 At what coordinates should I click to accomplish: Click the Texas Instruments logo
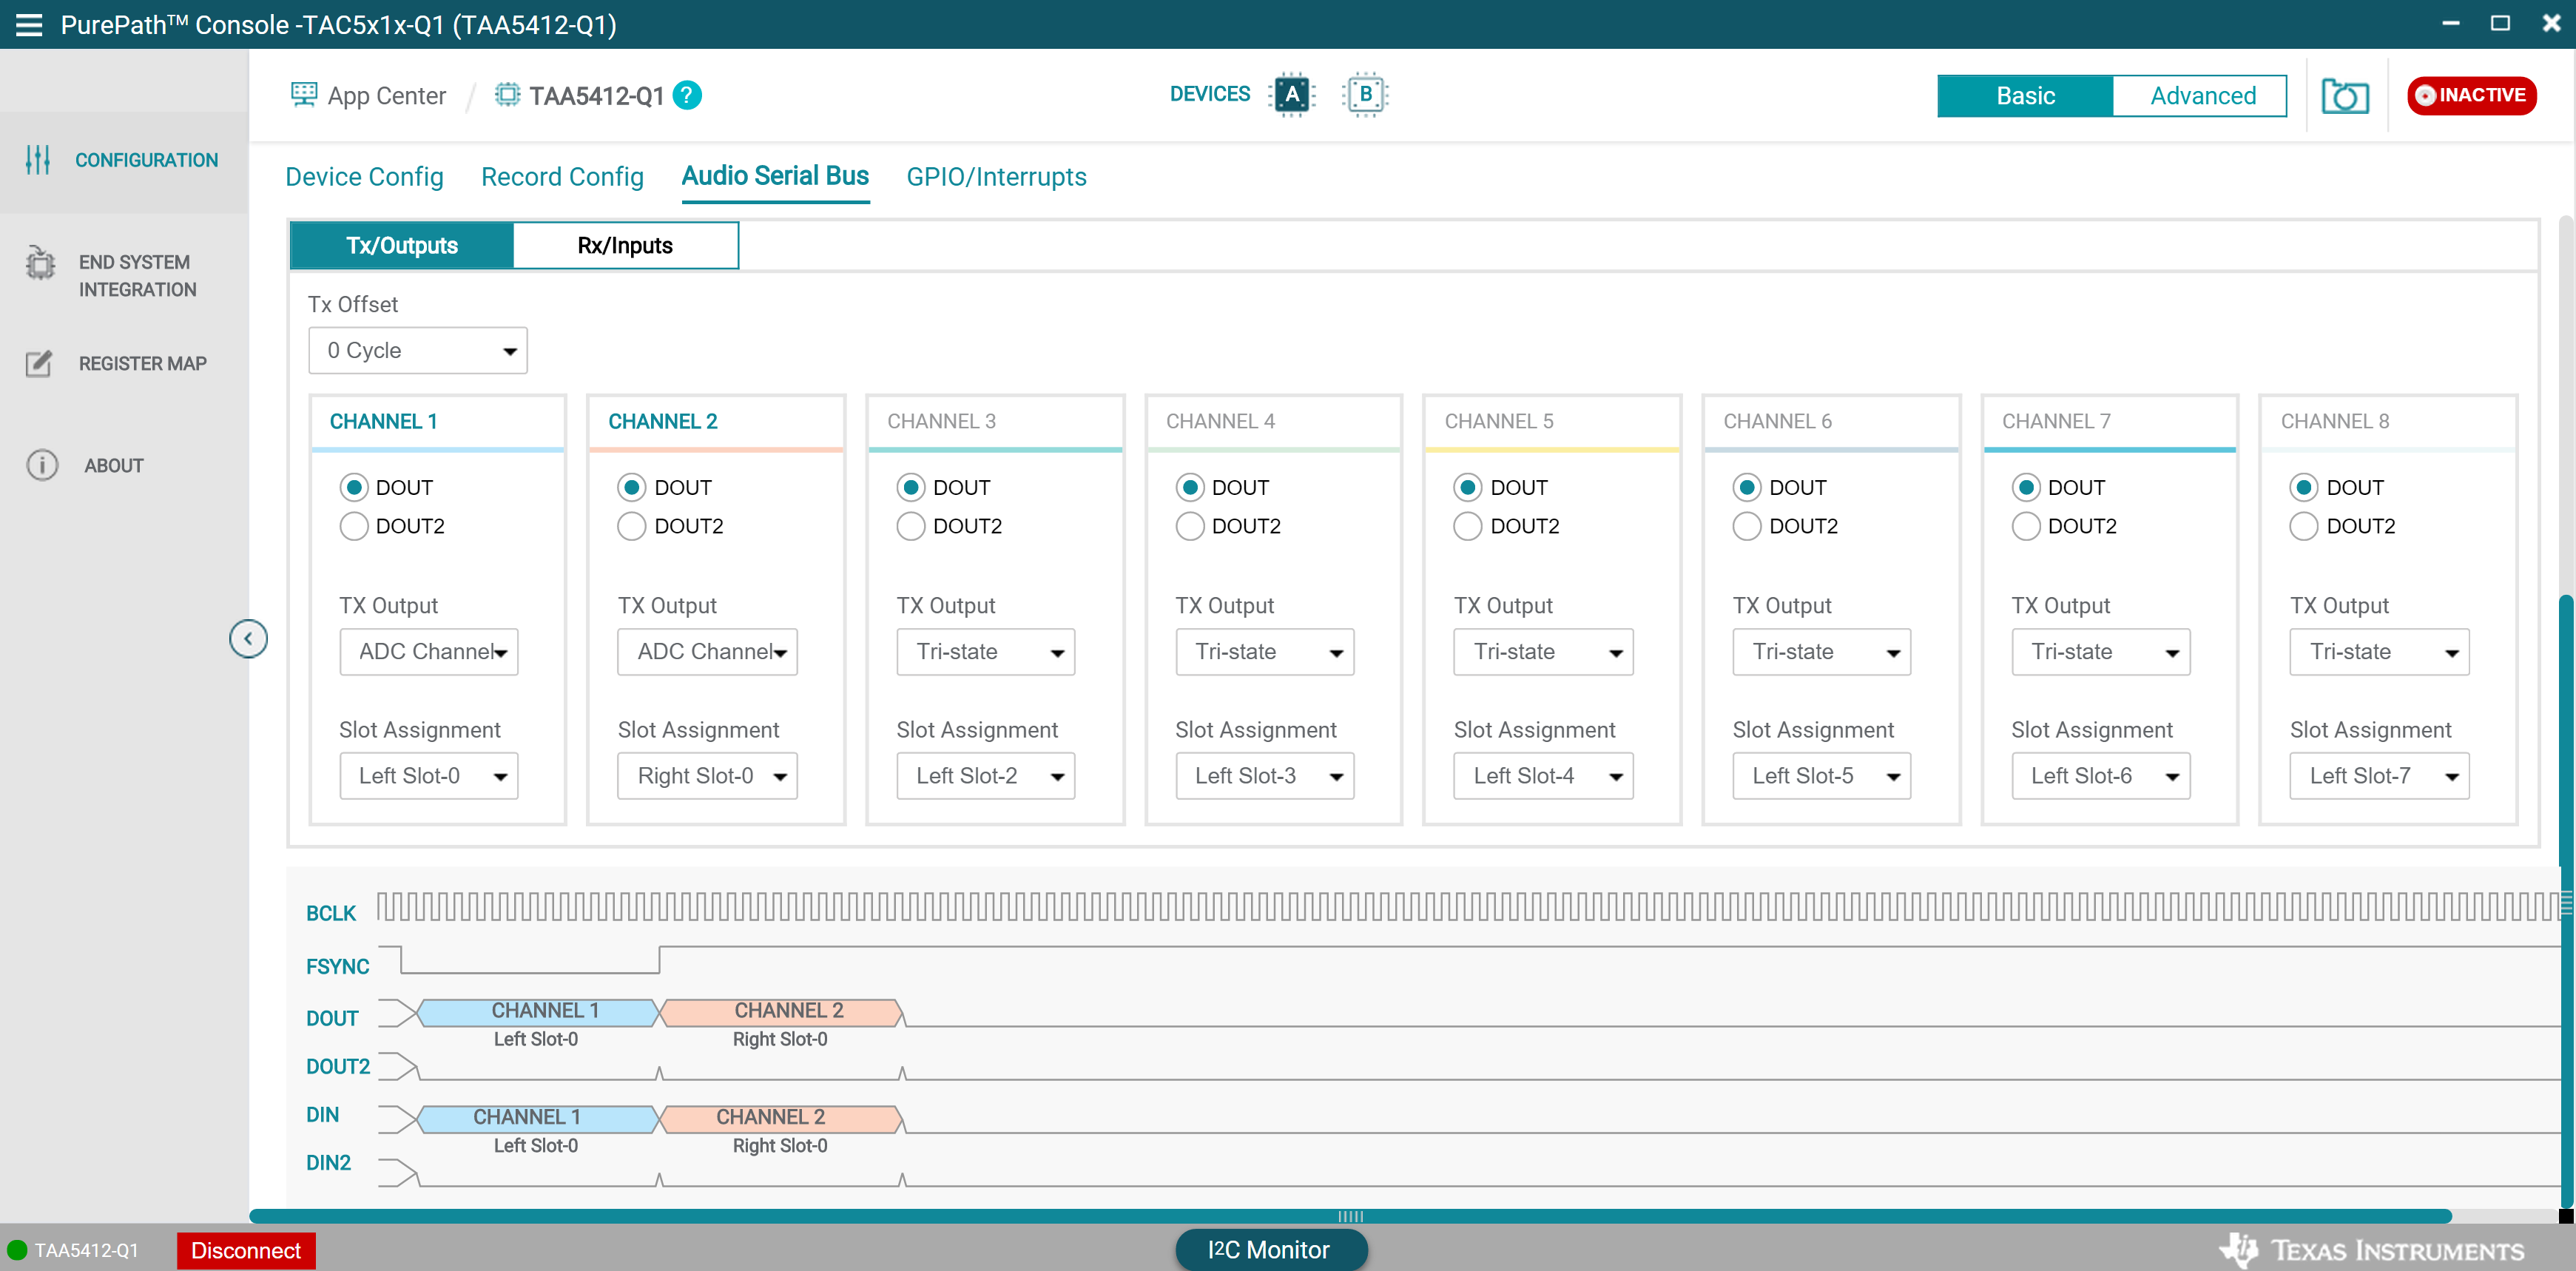click(2371, 1250)
